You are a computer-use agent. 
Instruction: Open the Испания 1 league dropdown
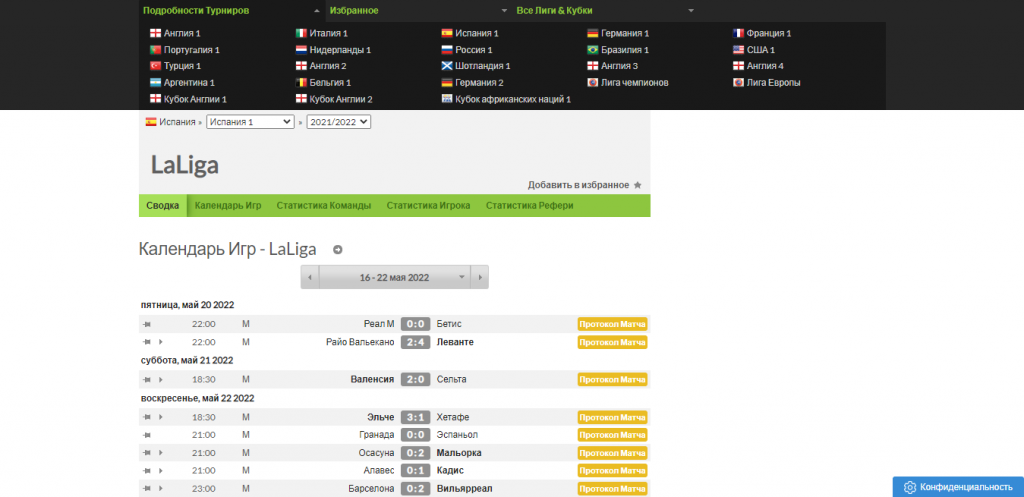(x=250, y=122)
